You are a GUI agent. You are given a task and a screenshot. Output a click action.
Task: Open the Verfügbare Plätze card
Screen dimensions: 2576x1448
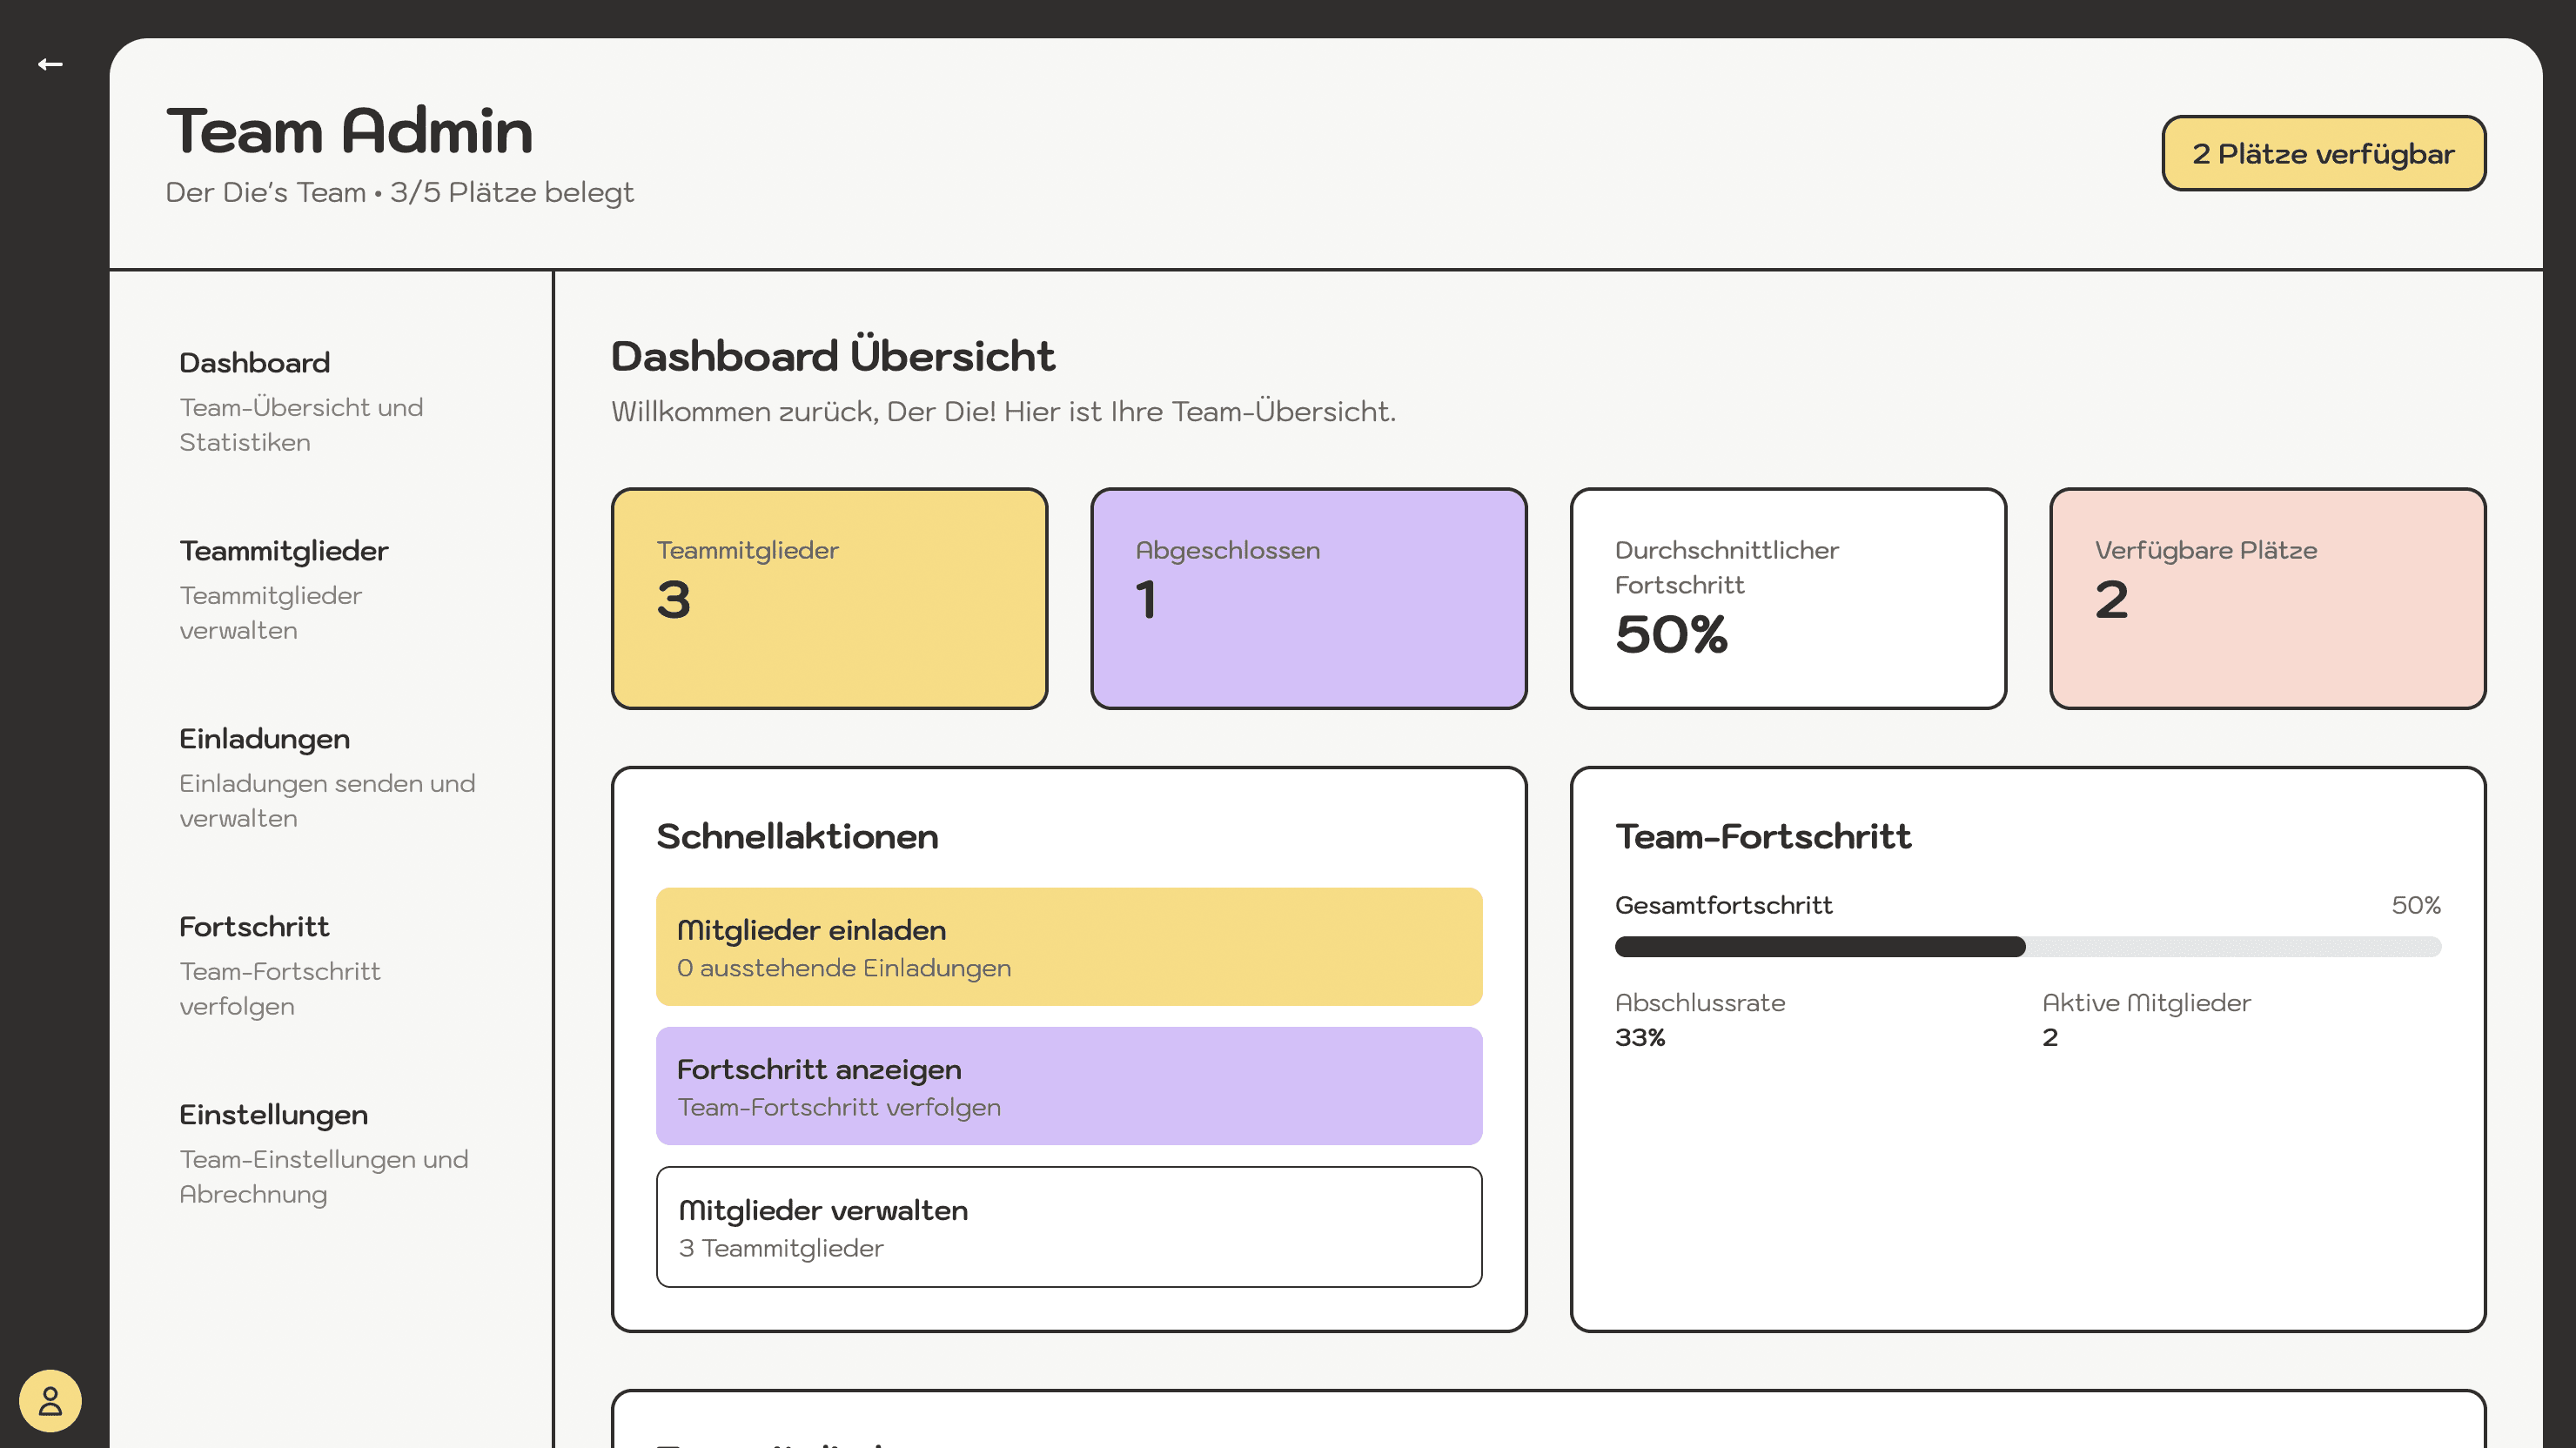point(2267,598)
